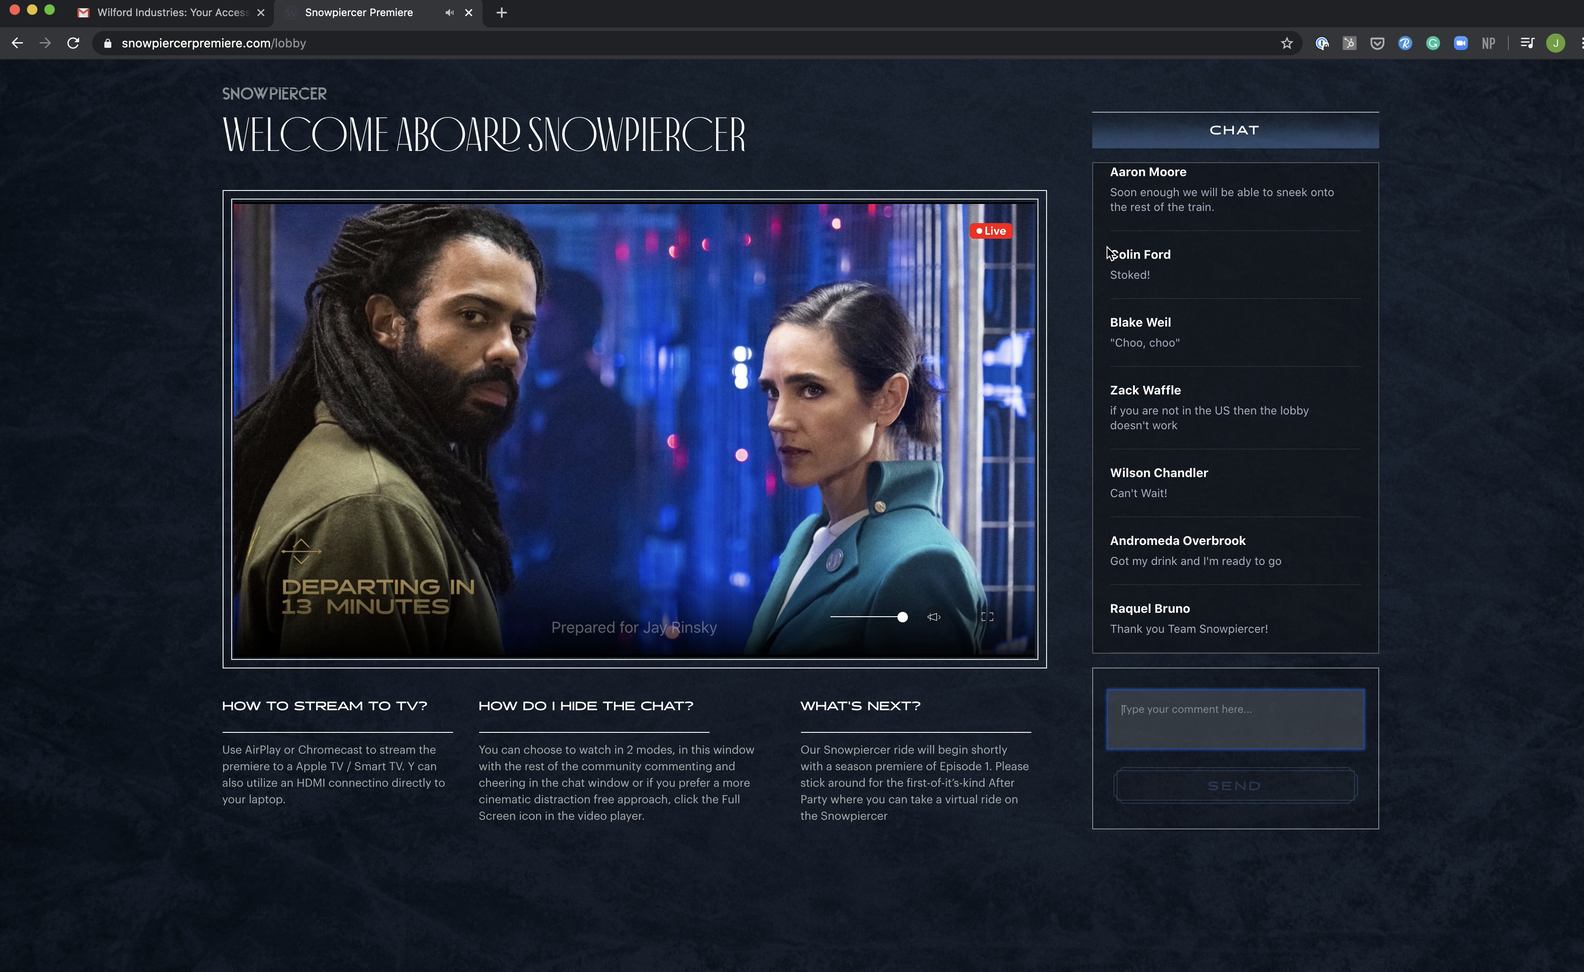Click the NP extension icon
The height and width of the screenshot is (972, 1584).
point(1489,43)
